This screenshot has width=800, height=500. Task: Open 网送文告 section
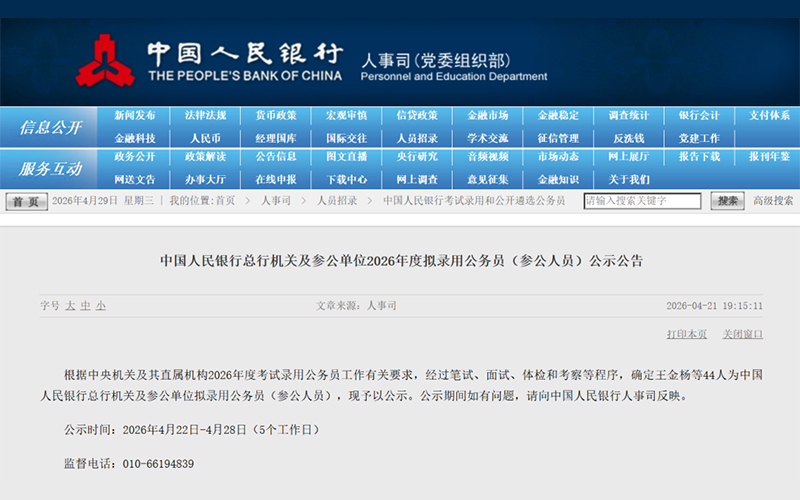(135, 180)
